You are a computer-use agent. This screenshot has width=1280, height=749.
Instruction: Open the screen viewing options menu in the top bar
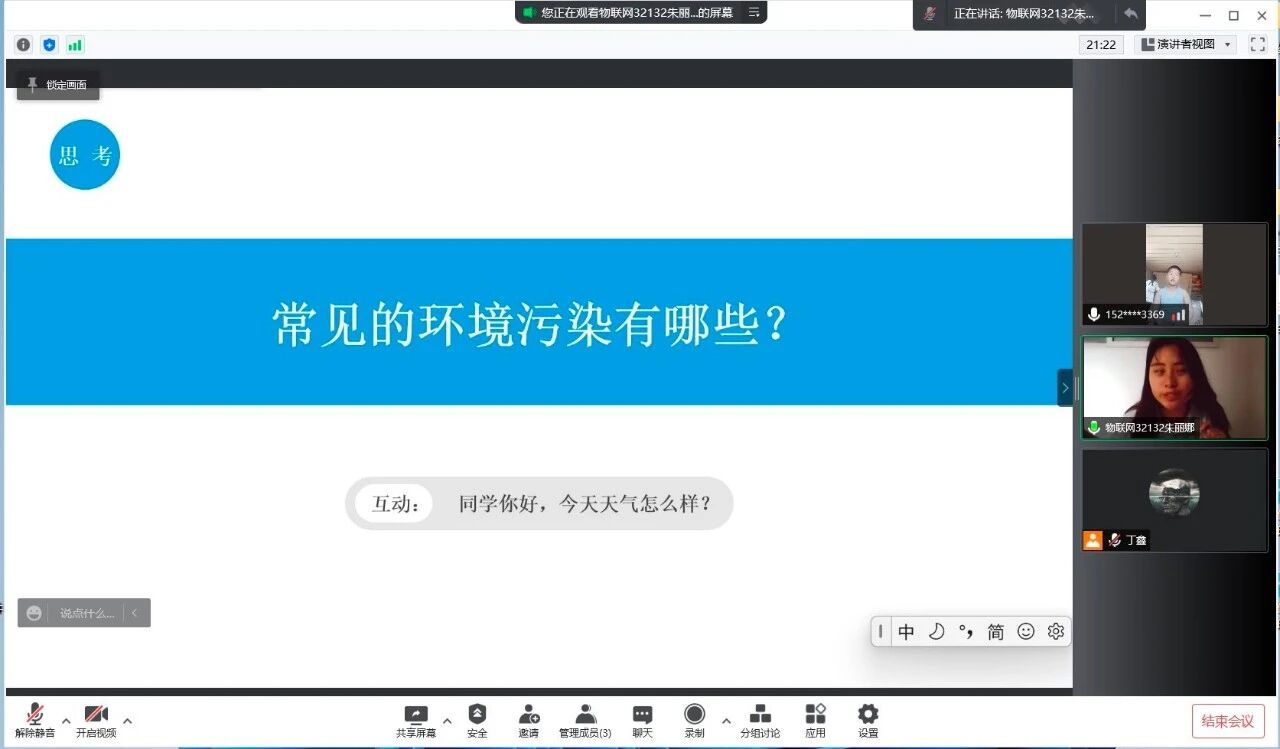754,13
